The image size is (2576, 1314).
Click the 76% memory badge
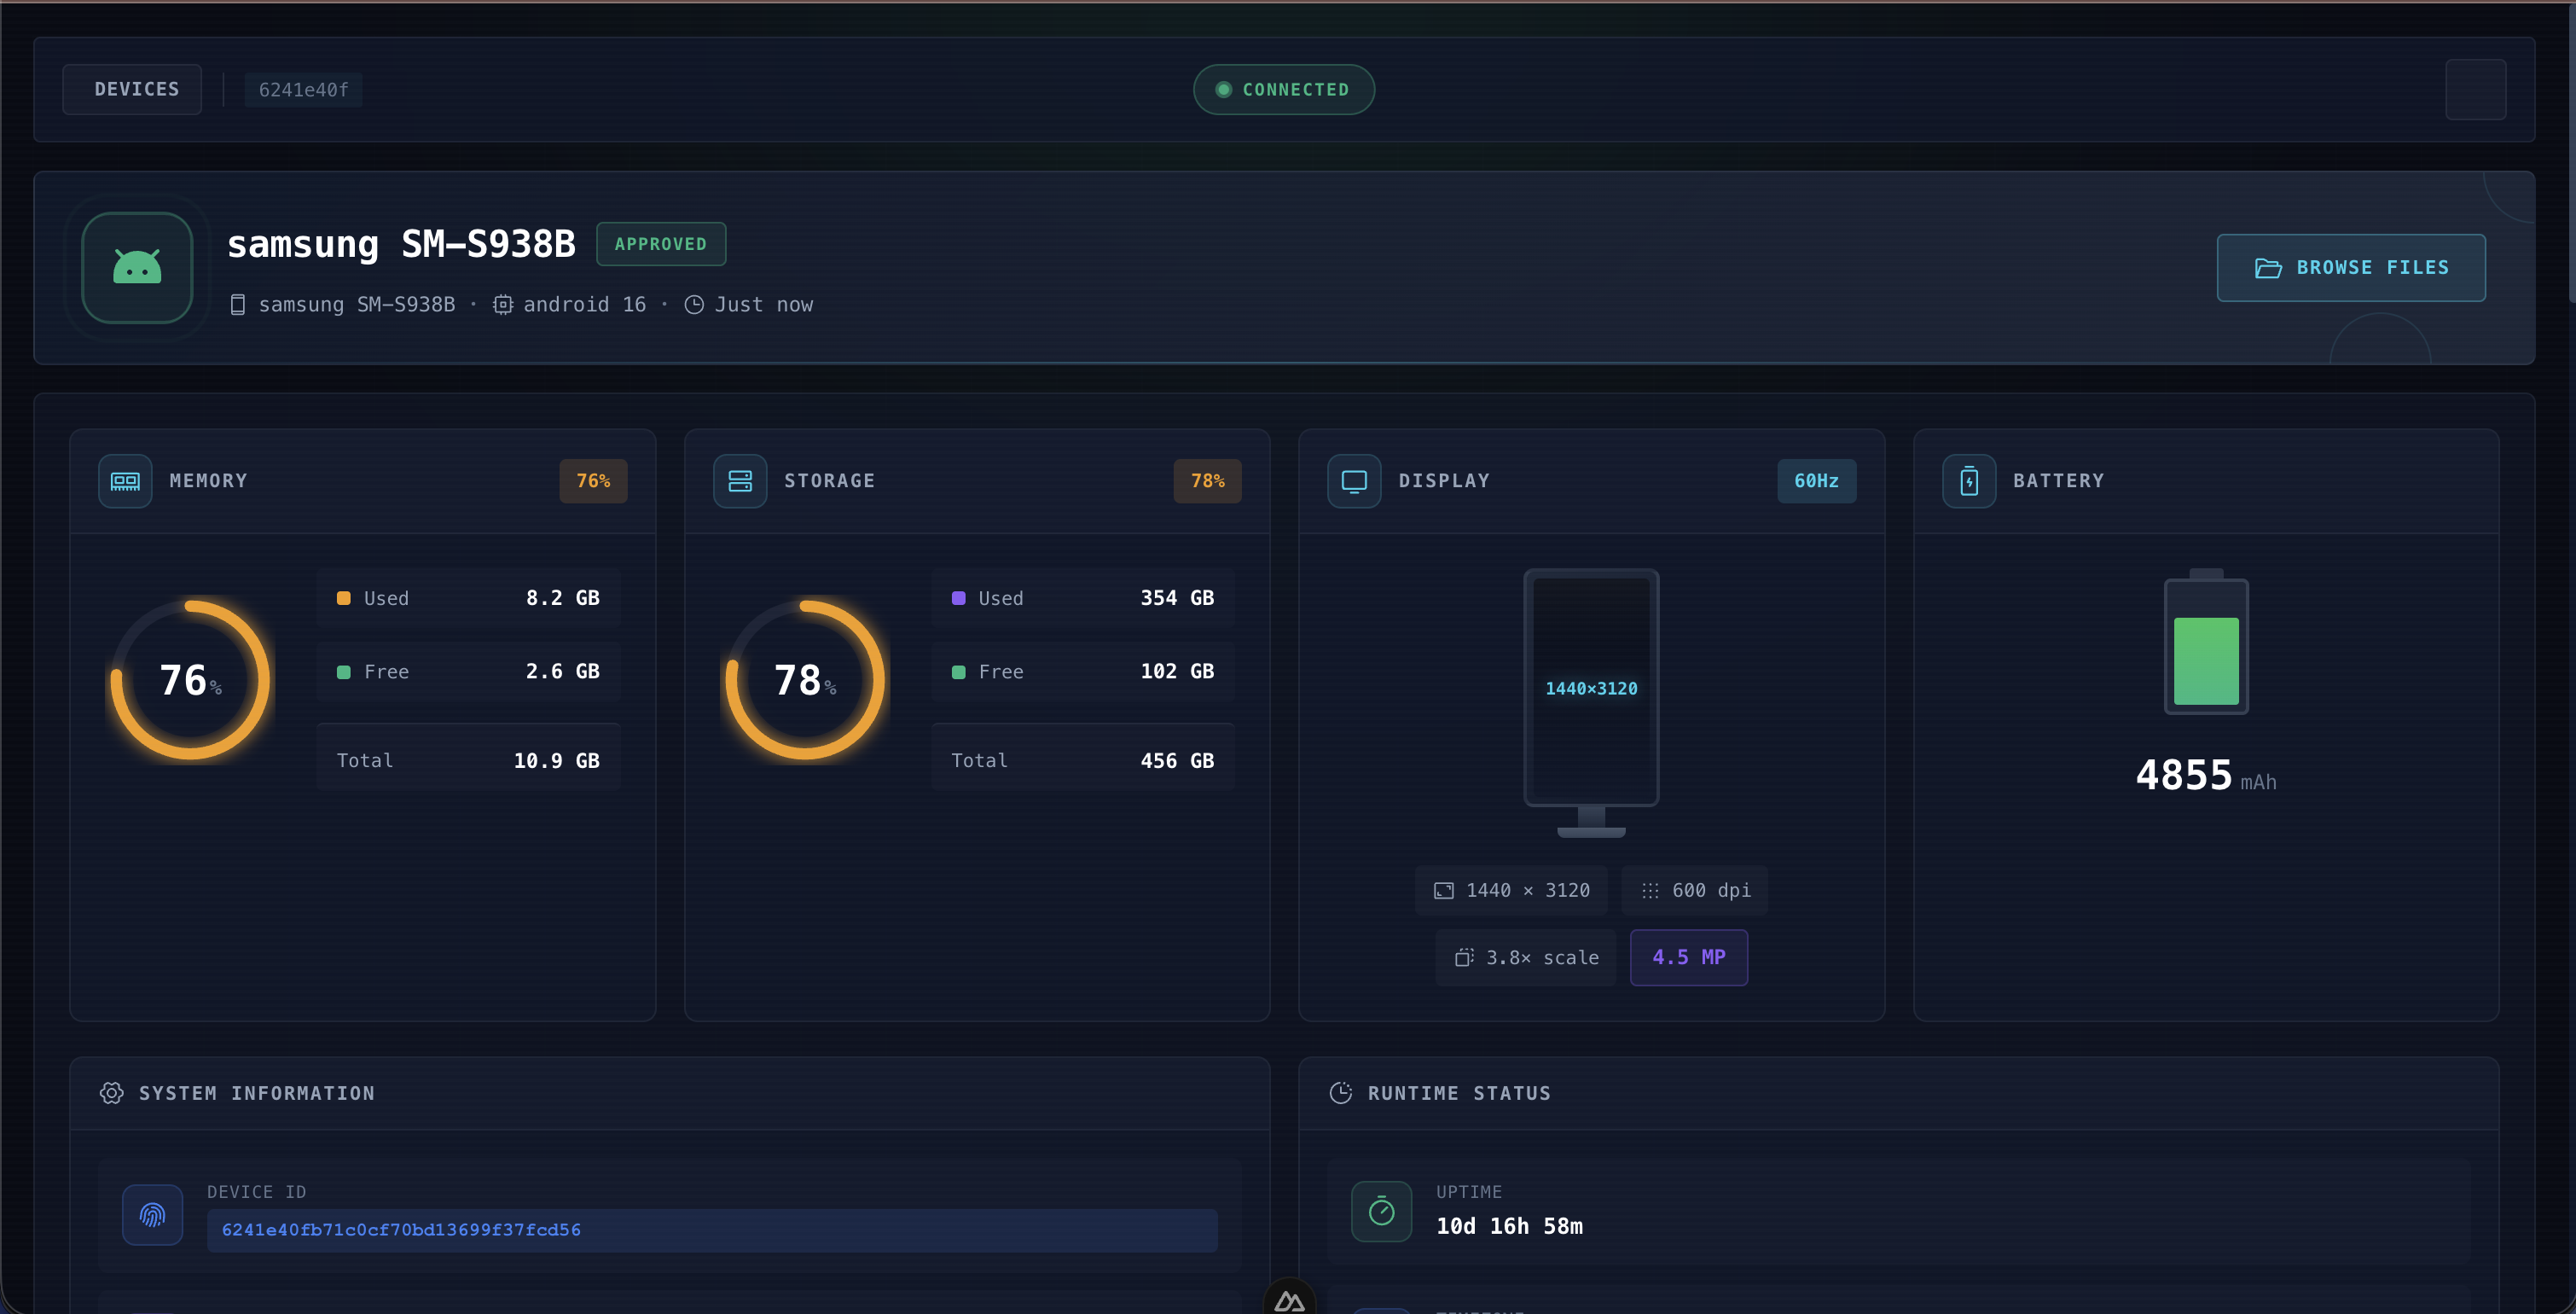click(x=593, y=481)
